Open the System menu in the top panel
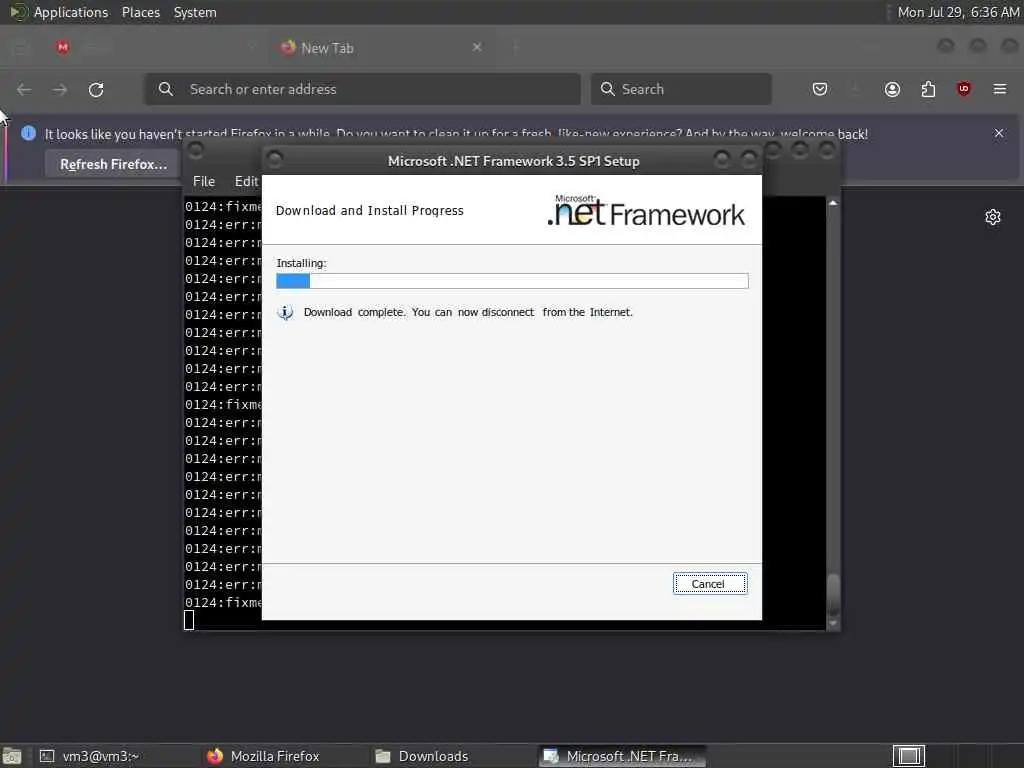The height and width of the screenshot is (768, 1024). (x=195, y=12)
